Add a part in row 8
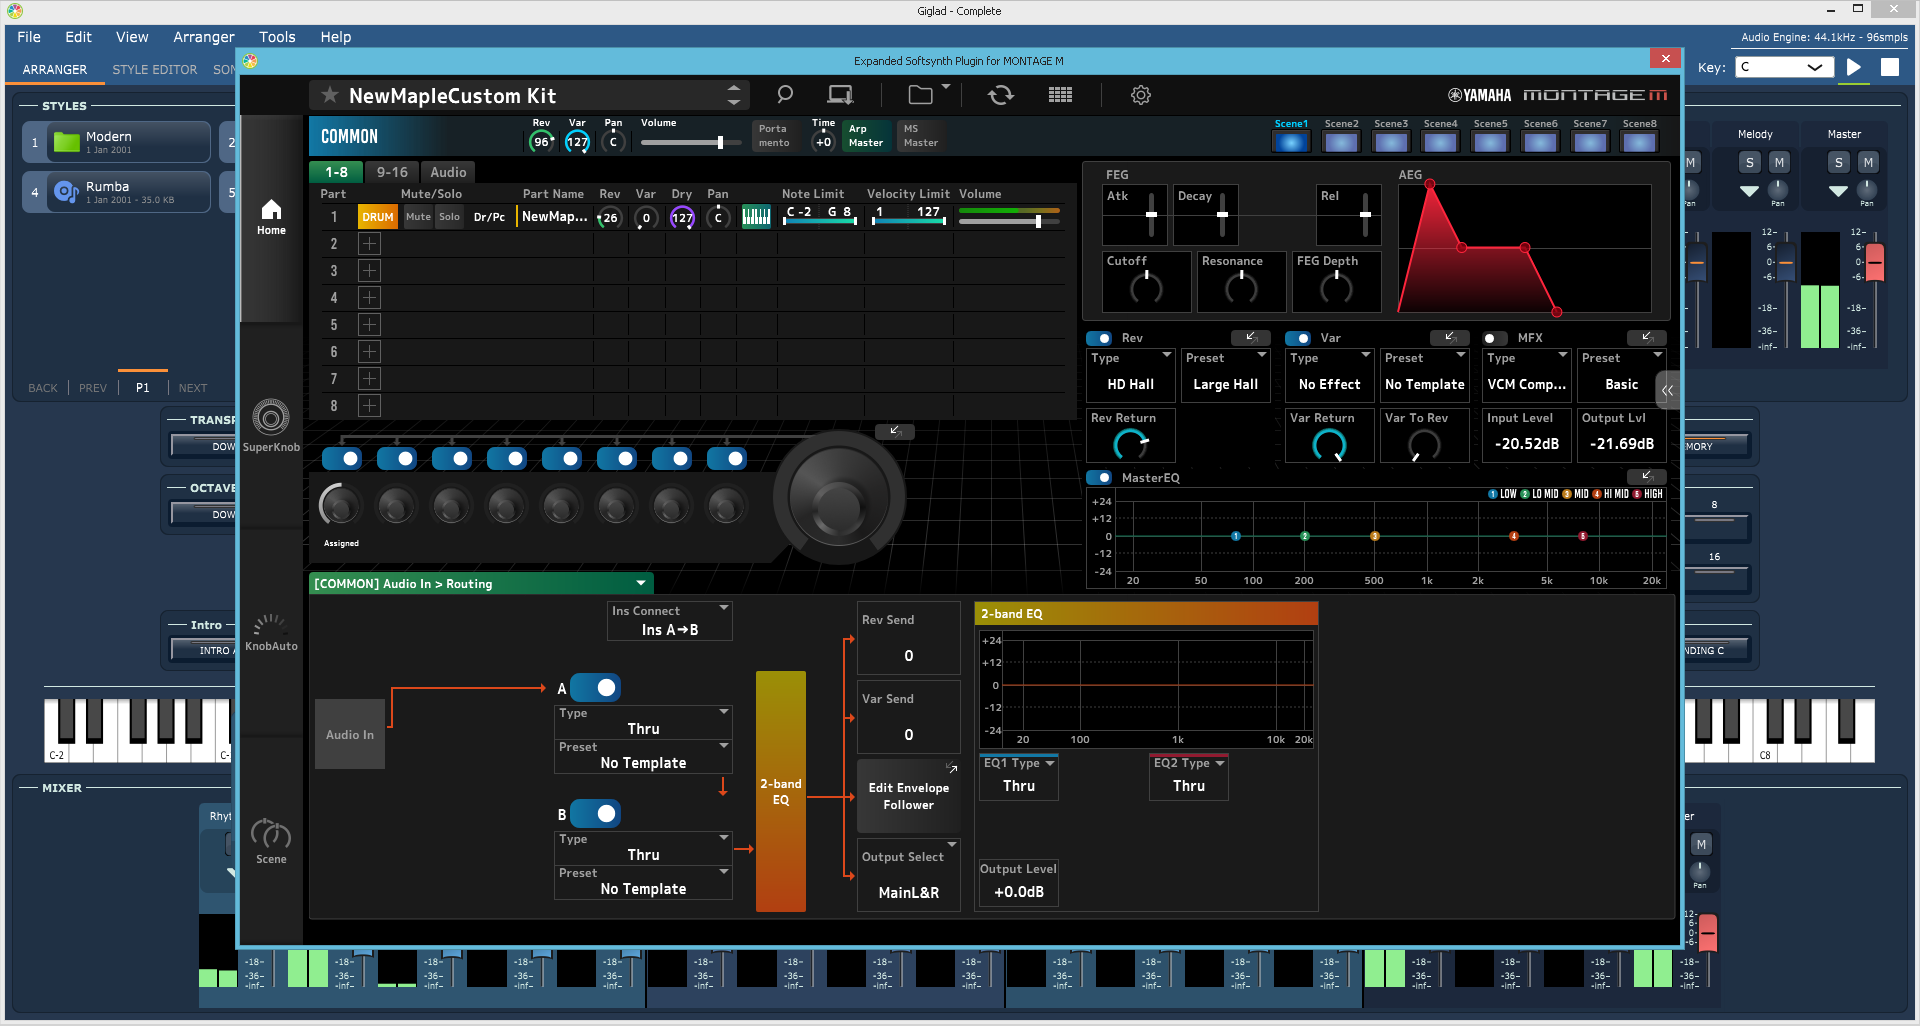The width and height of the screenshot is (1920, 1026). [369, 406]
